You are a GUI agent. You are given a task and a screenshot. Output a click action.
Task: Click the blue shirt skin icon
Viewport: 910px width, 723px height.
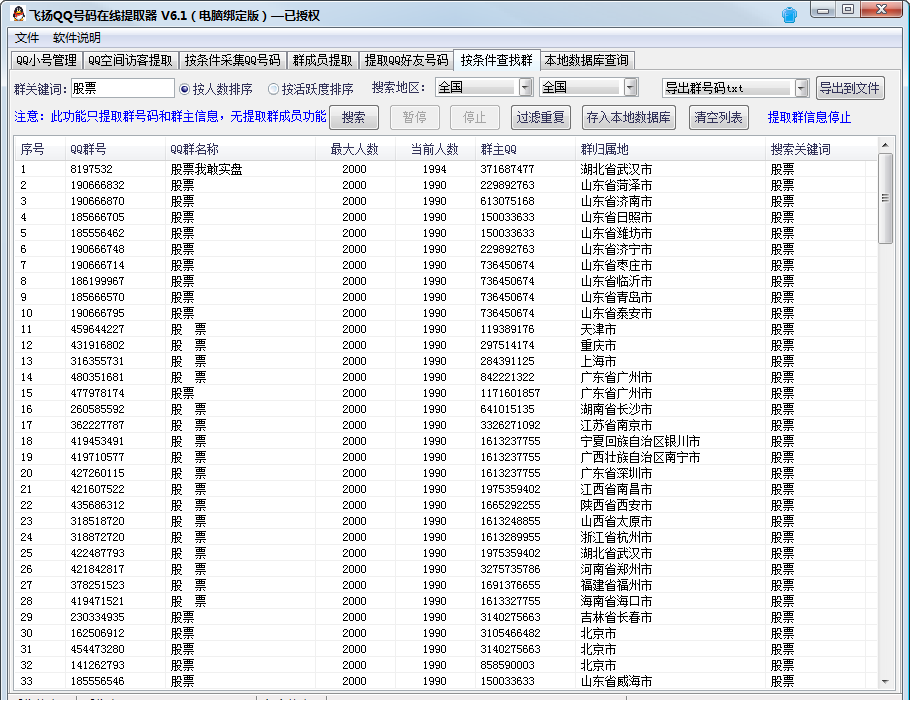(x=789, y=15)
